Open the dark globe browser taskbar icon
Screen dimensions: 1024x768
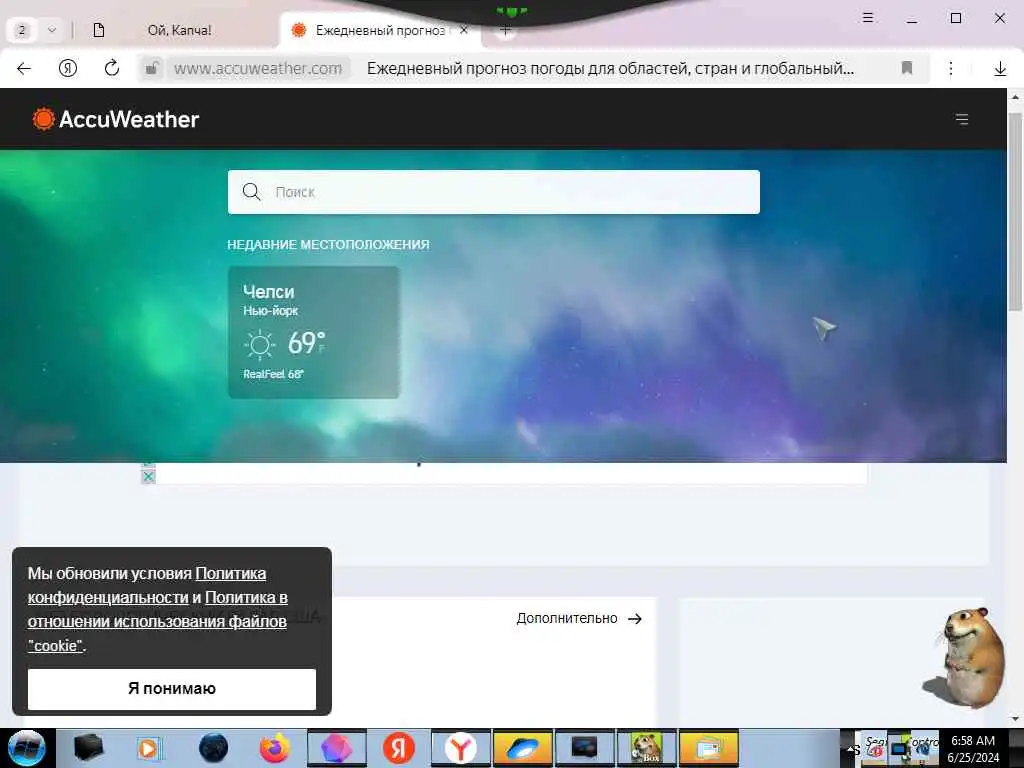pos(213,748)
